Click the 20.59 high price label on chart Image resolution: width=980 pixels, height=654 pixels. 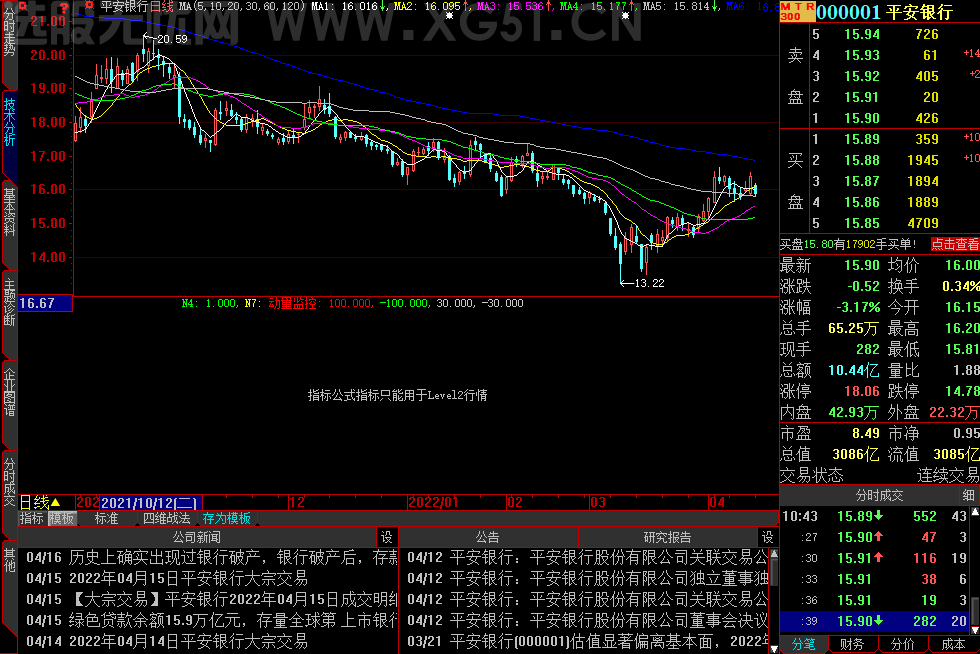pyautogui.click(x=172, y=39)
